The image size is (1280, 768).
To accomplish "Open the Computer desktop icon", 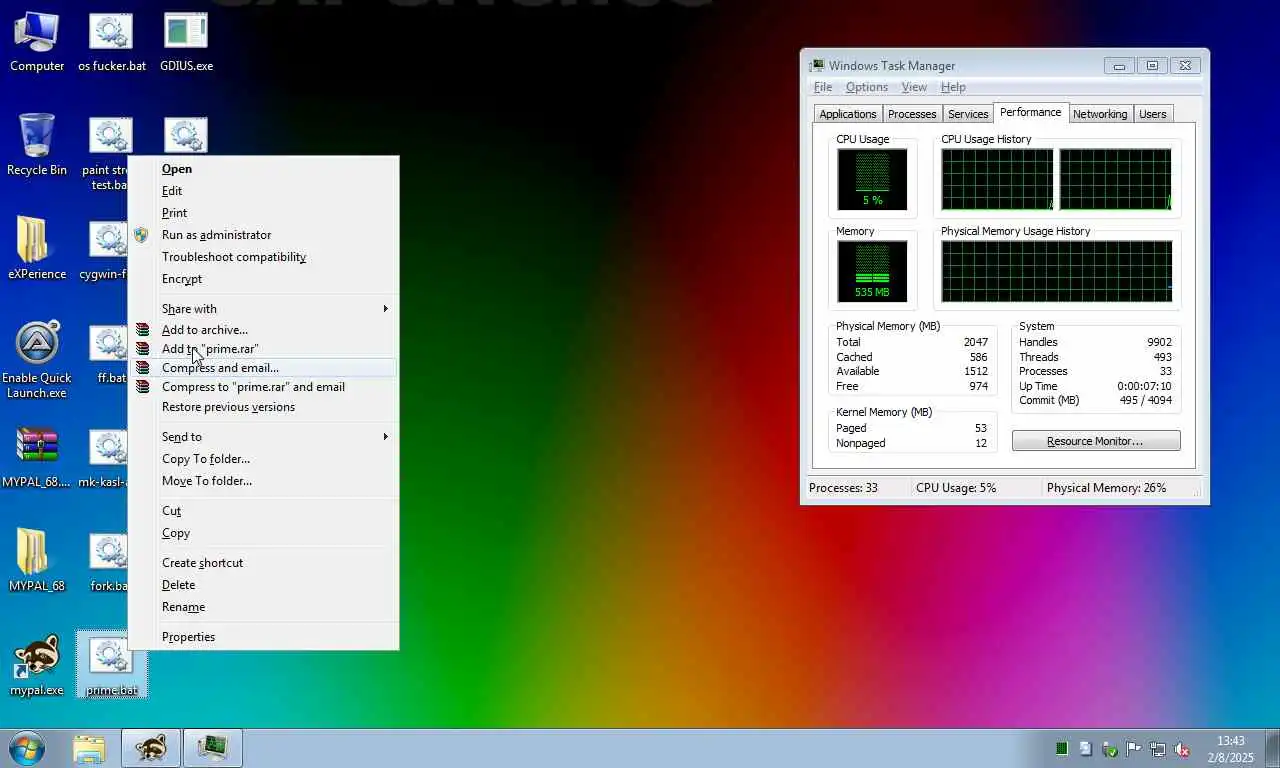I will 37,42.
